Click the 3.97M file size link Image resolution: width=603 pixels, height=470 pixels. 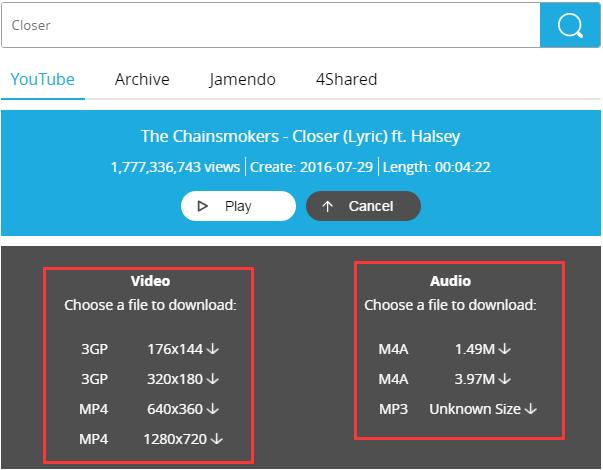(x=475, y=379)
